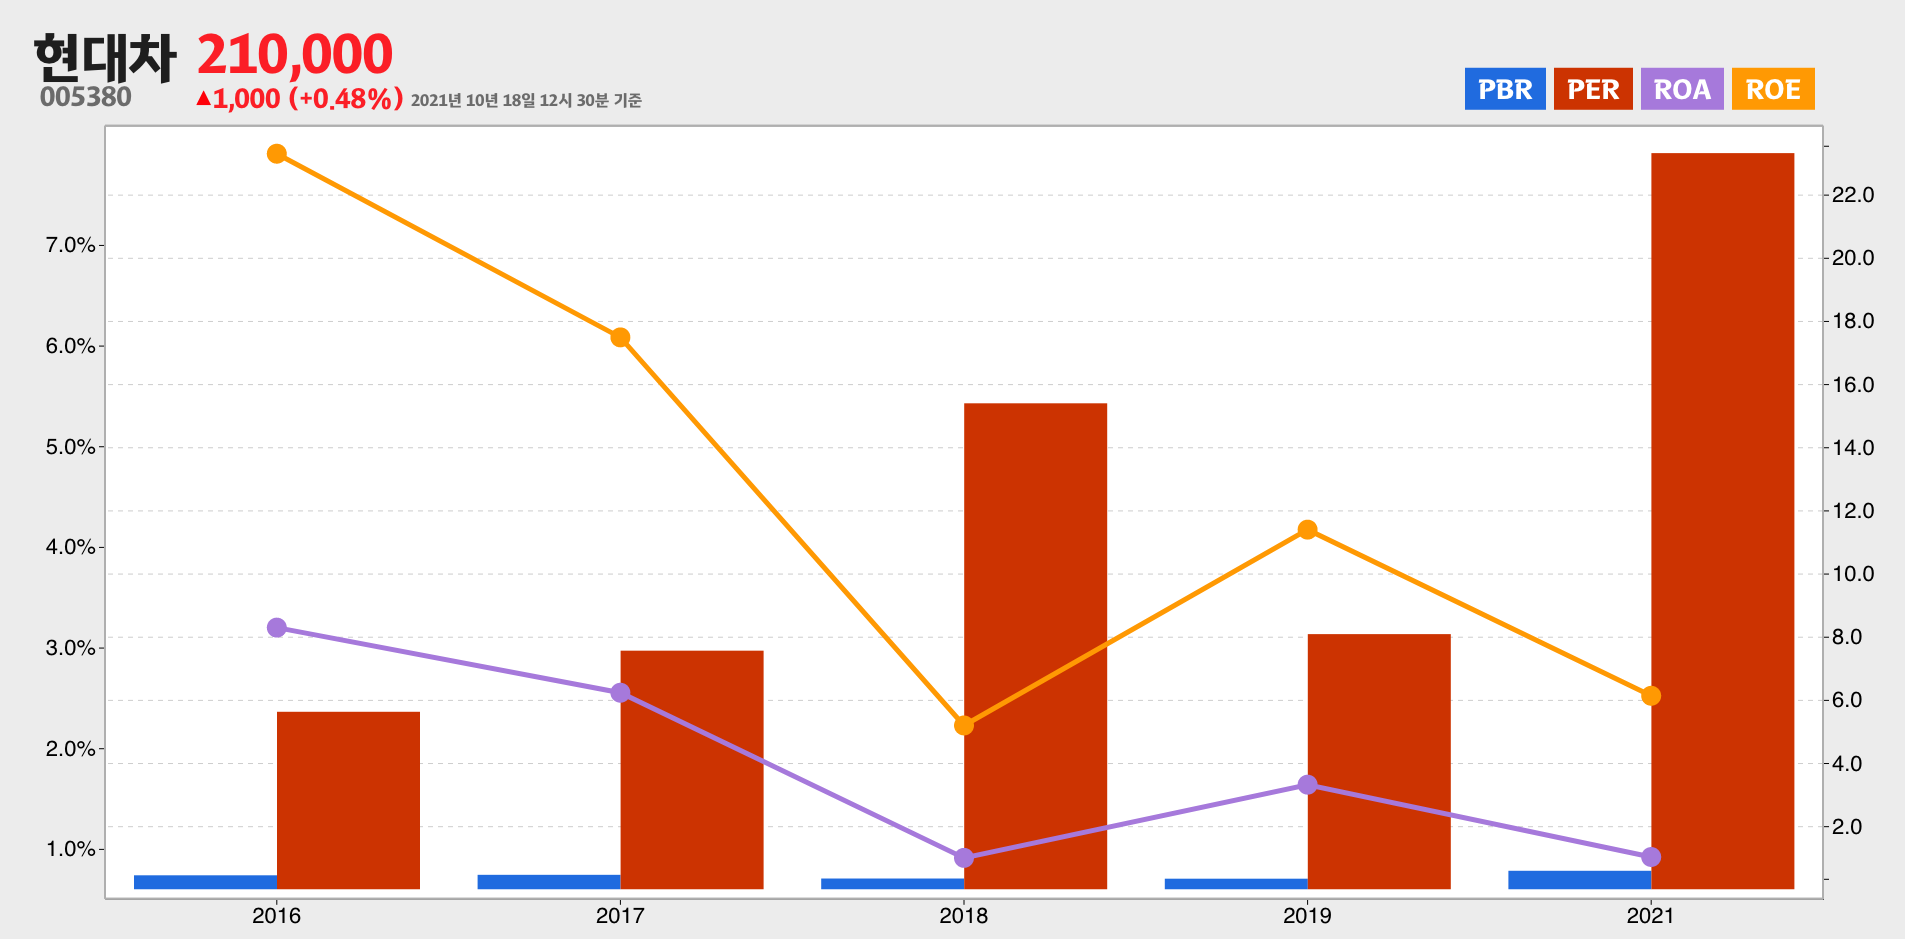
Task: Click the 2016 orange ROE data point
Action: click(x=277, y=154)
